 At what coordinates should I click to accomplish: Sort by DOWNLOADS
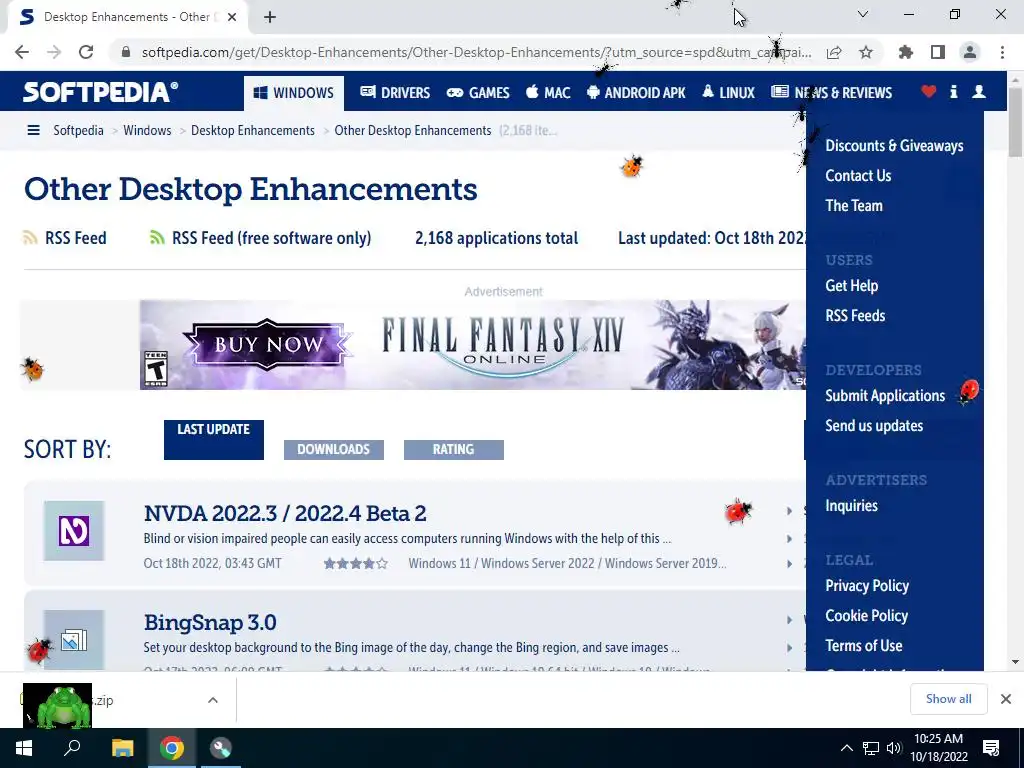pos(334,449)
